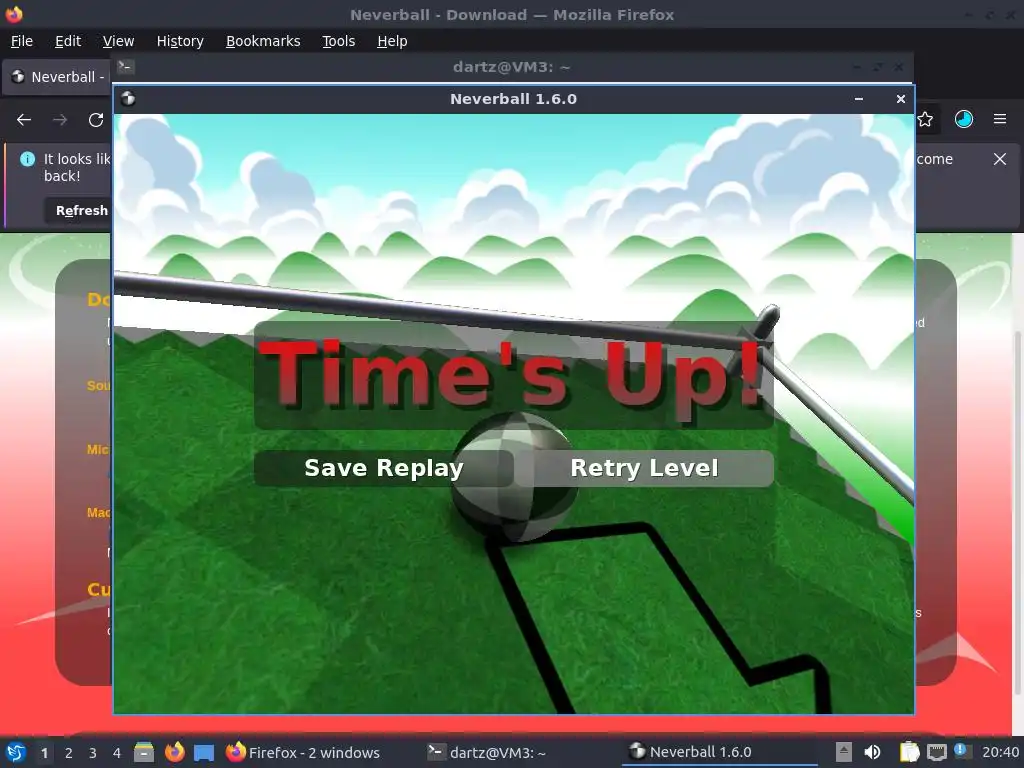Screen dimensions: 1024x768
Task: Switch to workspace 3
Action: tap(93, 753)
